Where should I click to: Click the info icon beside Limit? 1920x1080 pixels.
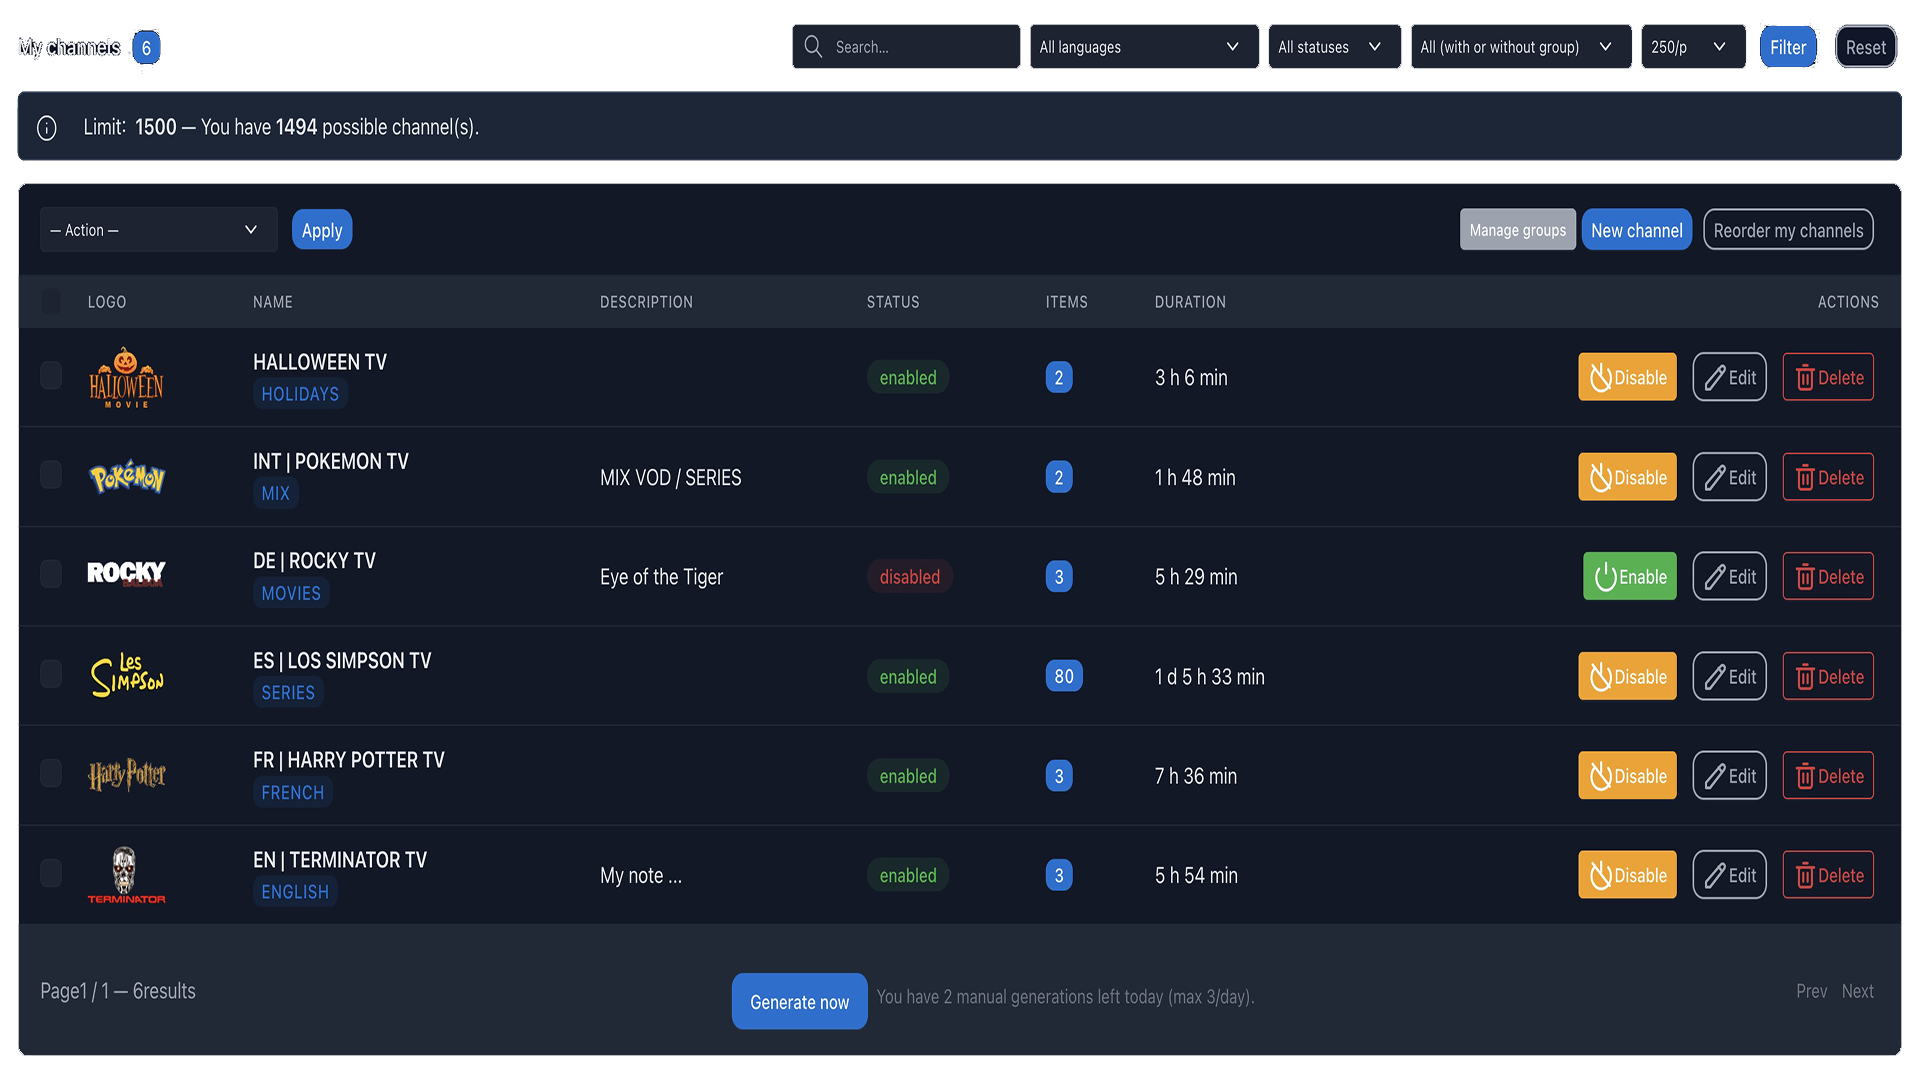(x=47, y=128)
